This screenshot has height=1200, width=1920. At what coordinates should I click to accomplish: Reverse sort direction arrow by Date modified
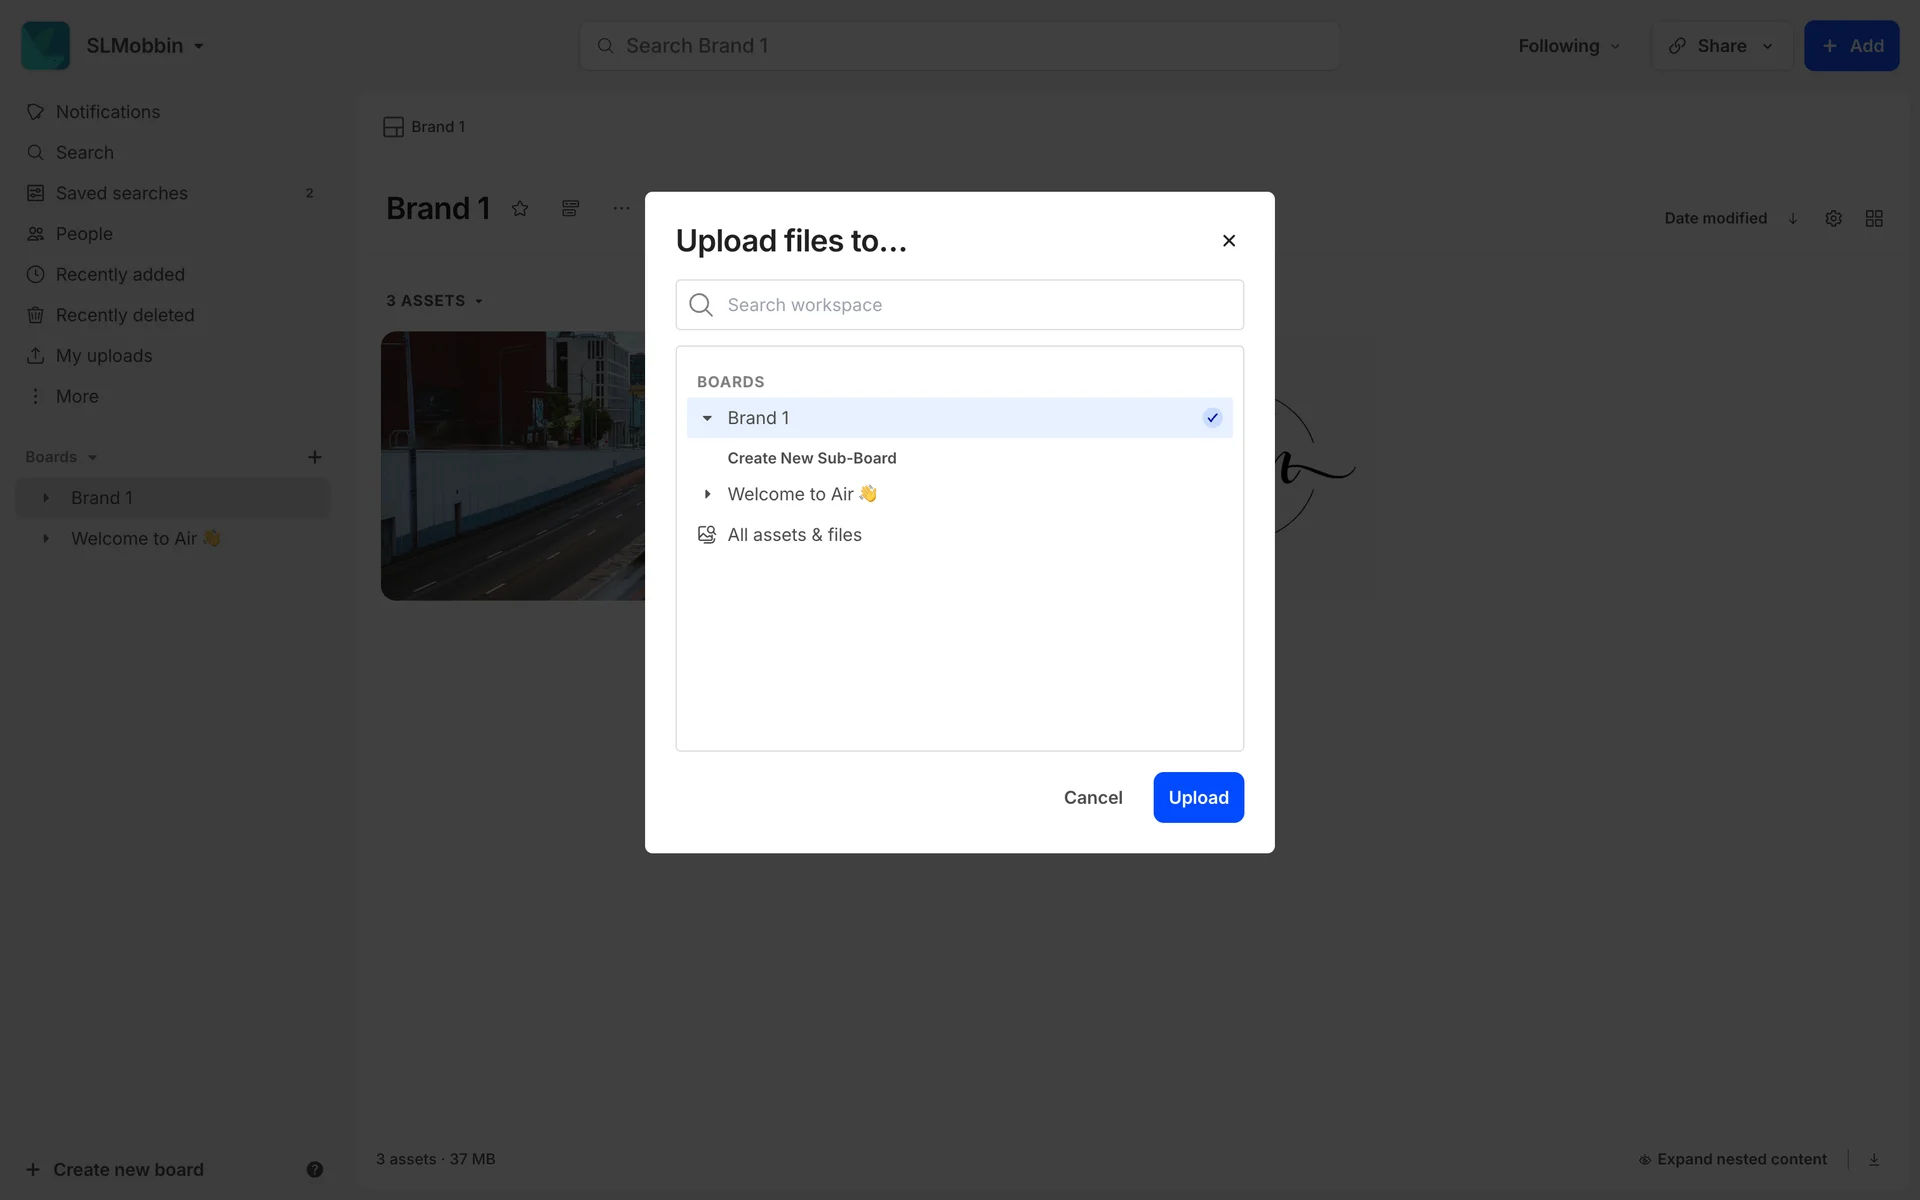click(1793, 218)
